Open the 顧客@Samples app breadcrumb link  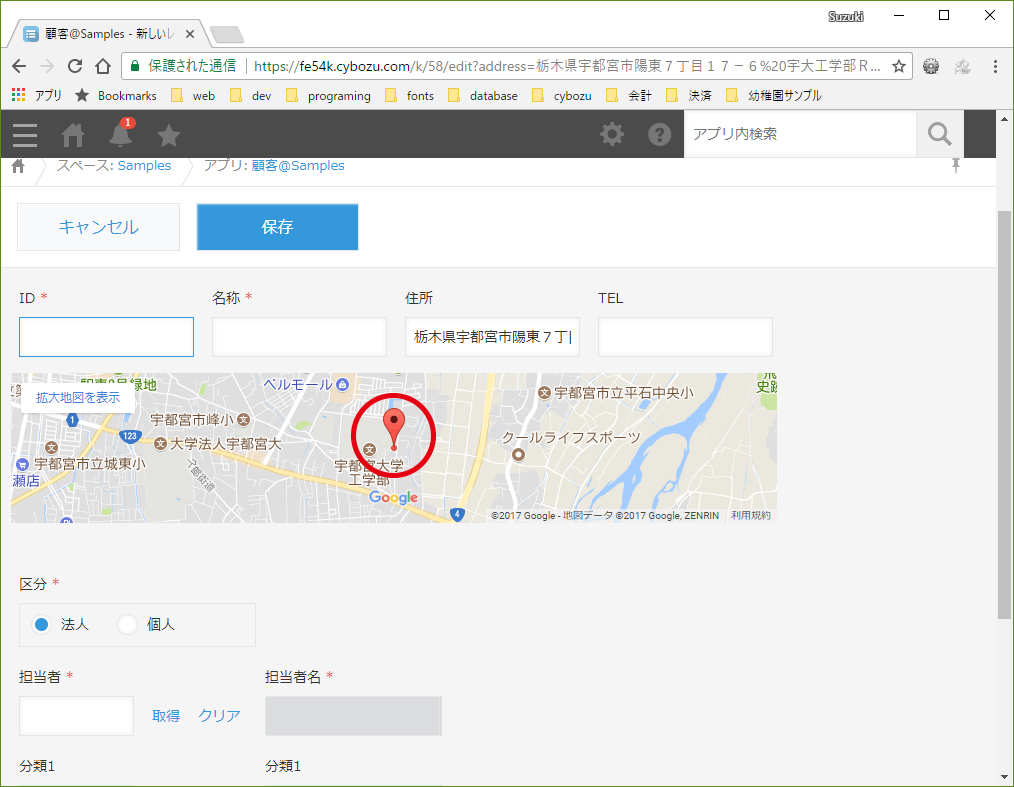click(x=298, y=166)
